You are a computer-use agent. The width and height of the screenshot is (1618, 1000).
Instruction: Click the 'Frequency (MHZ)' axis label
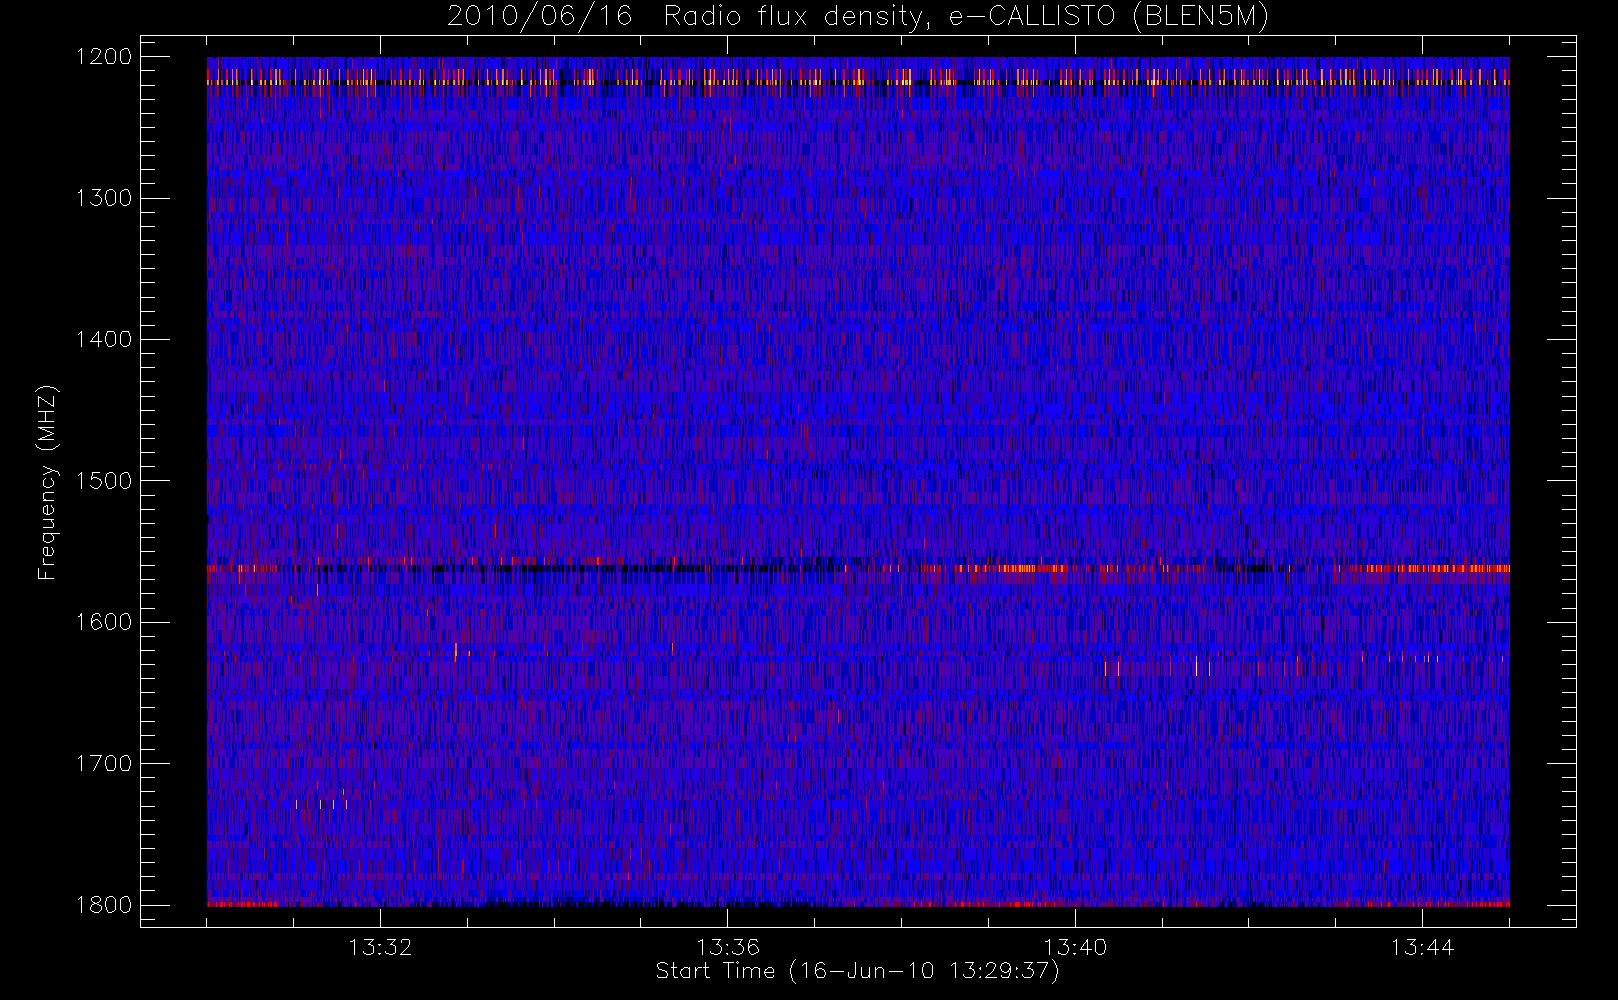pos(47,482)
